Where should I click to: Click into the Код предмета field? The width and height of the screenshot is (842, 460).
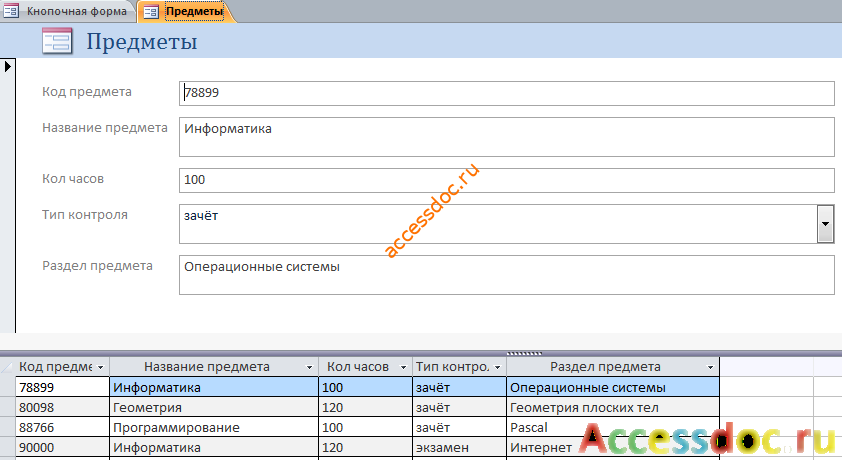[506, 93]
